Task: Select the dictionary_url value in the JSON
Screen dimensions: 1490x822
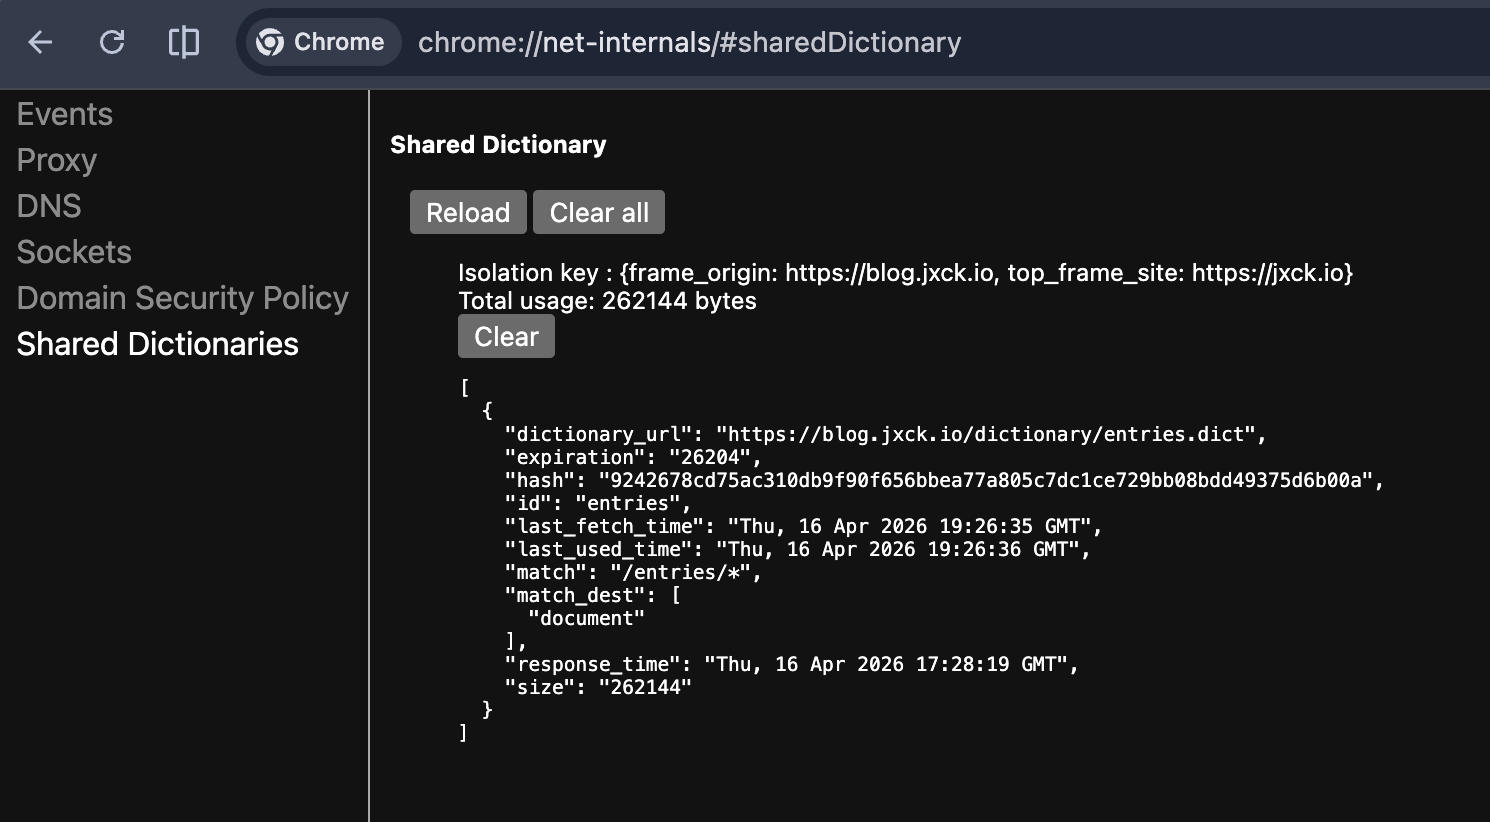Action: (x=991, y=434)
